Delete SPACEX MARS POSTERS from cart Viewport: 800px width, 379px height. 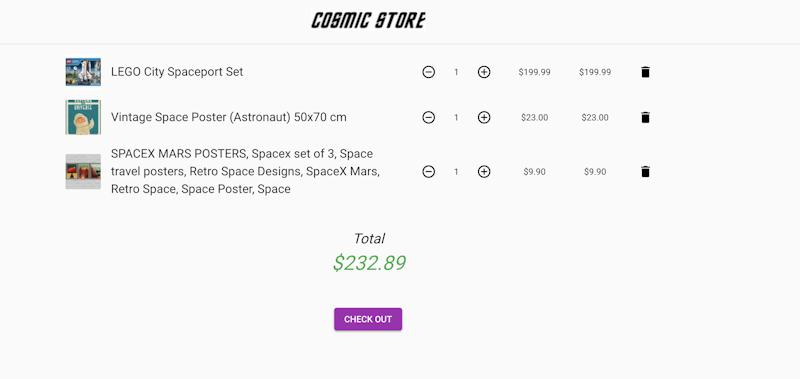click(645, 171)
